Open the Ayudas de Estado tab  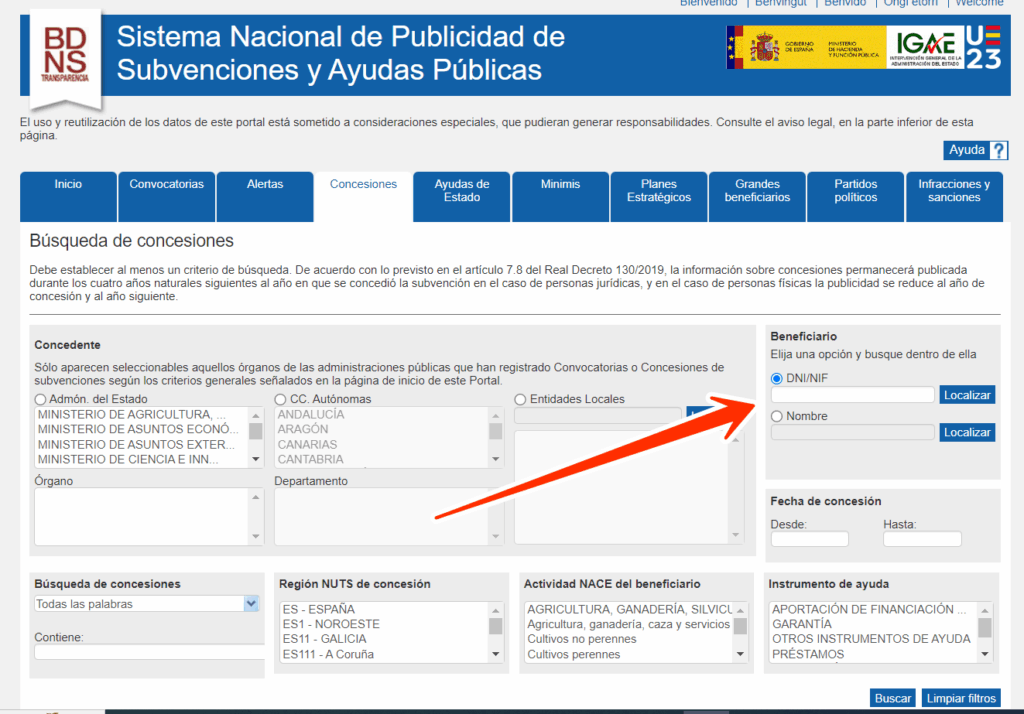(x=462, y=197)
